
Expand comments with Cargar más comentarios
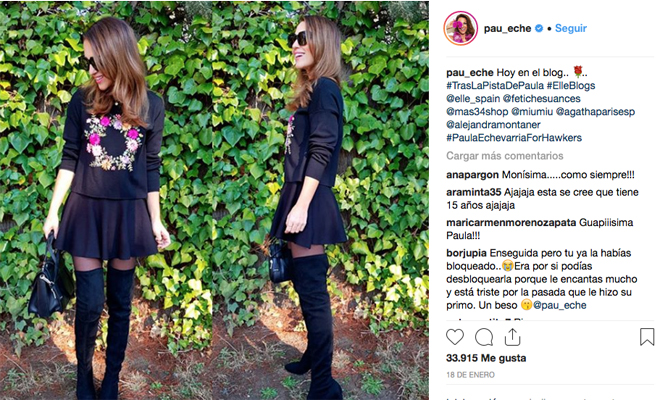[505, 156]
